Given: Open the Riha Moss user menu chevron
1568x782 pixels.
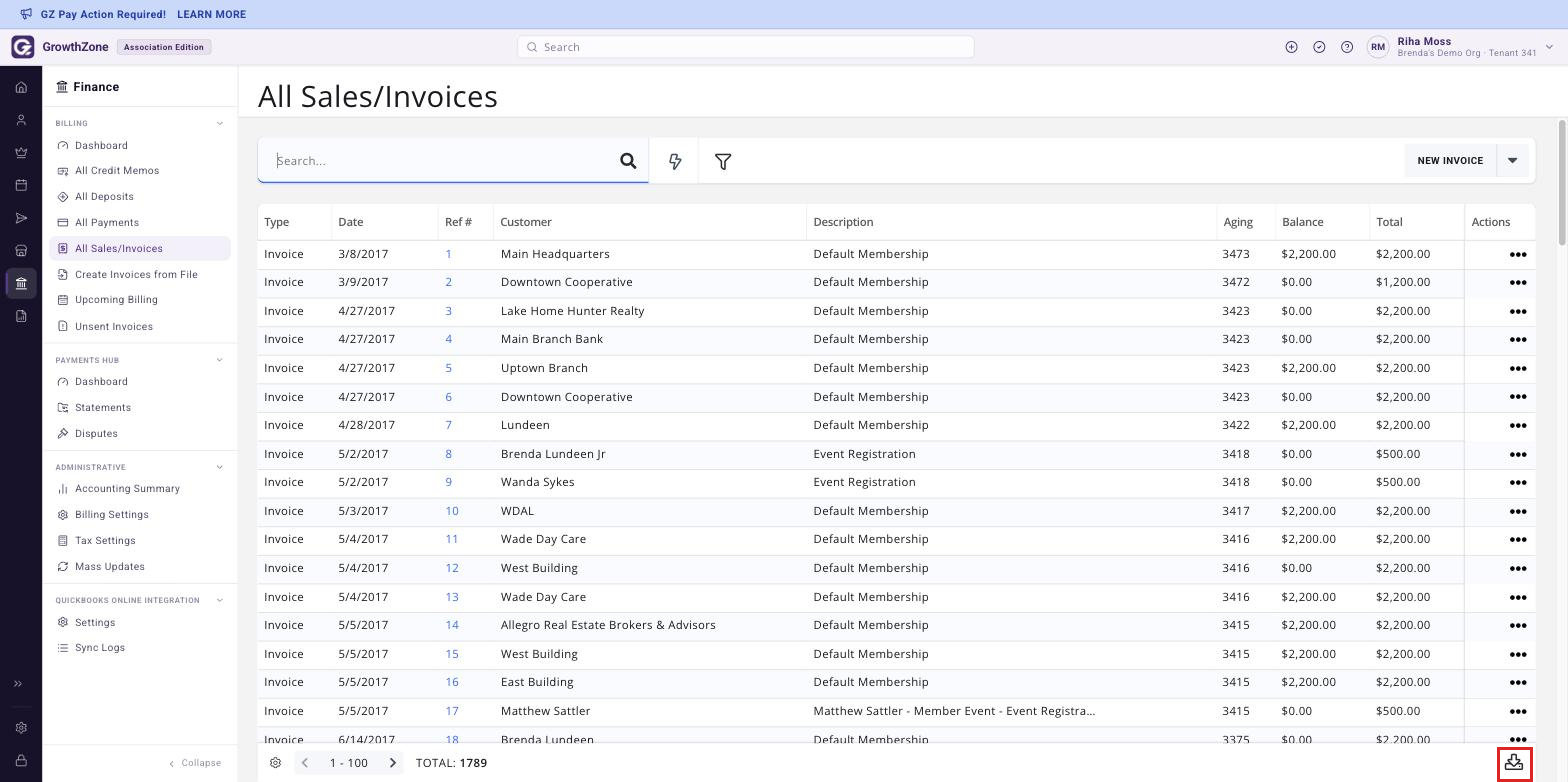Looking at the screenshot, I should pos(1549,47).
